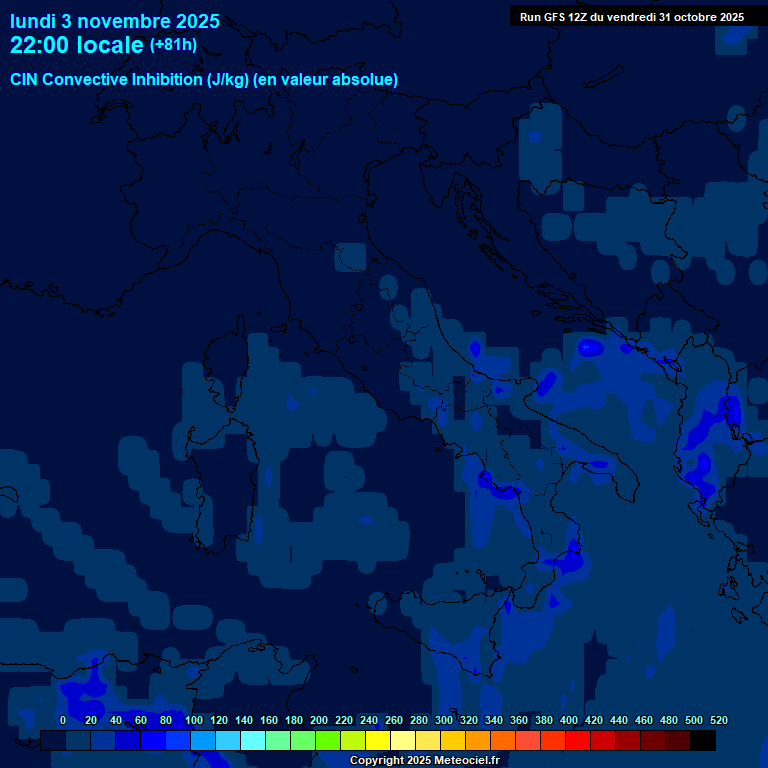This screenshot has height=768, width=768.
Task: Select the yellow 240 legend swatch
Action: [x=378, y=741]
